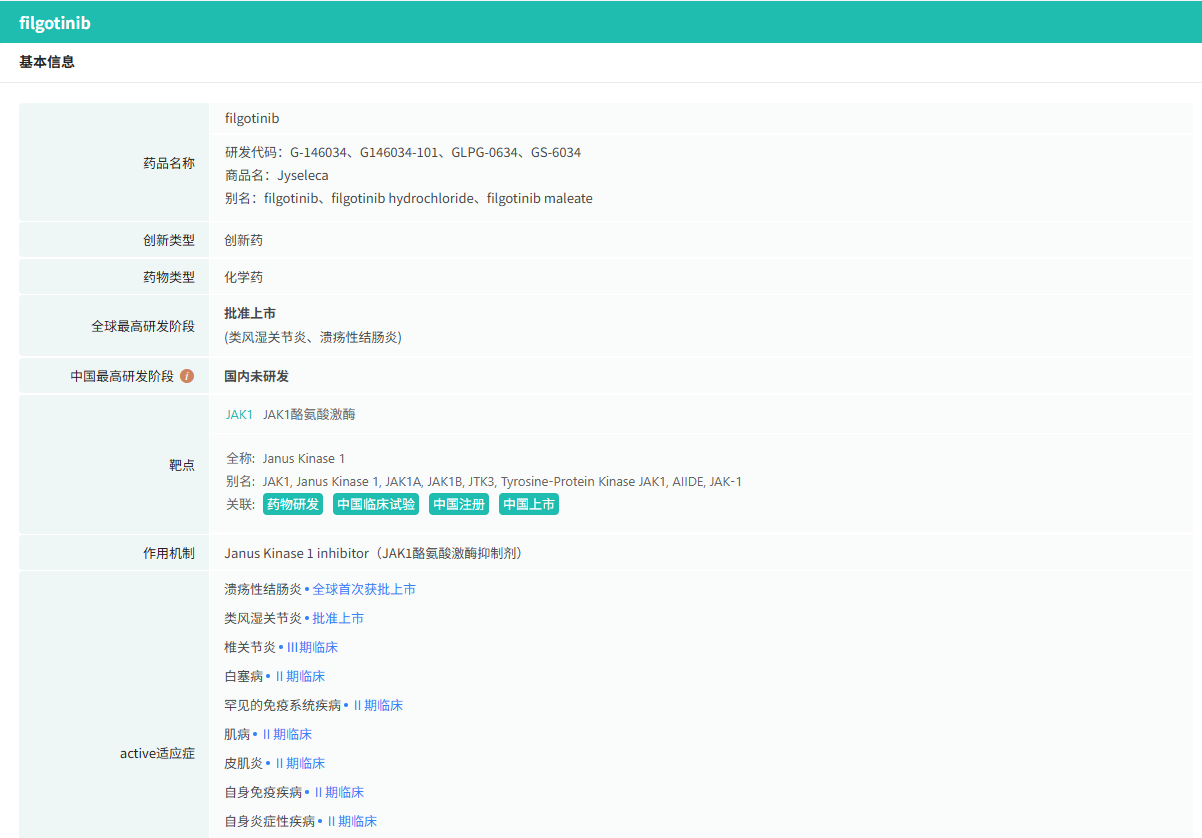Open II期临床 link for 自身炎症性疾病
The height and width of the screenshot is (838, 1202).
pos(351,822)
